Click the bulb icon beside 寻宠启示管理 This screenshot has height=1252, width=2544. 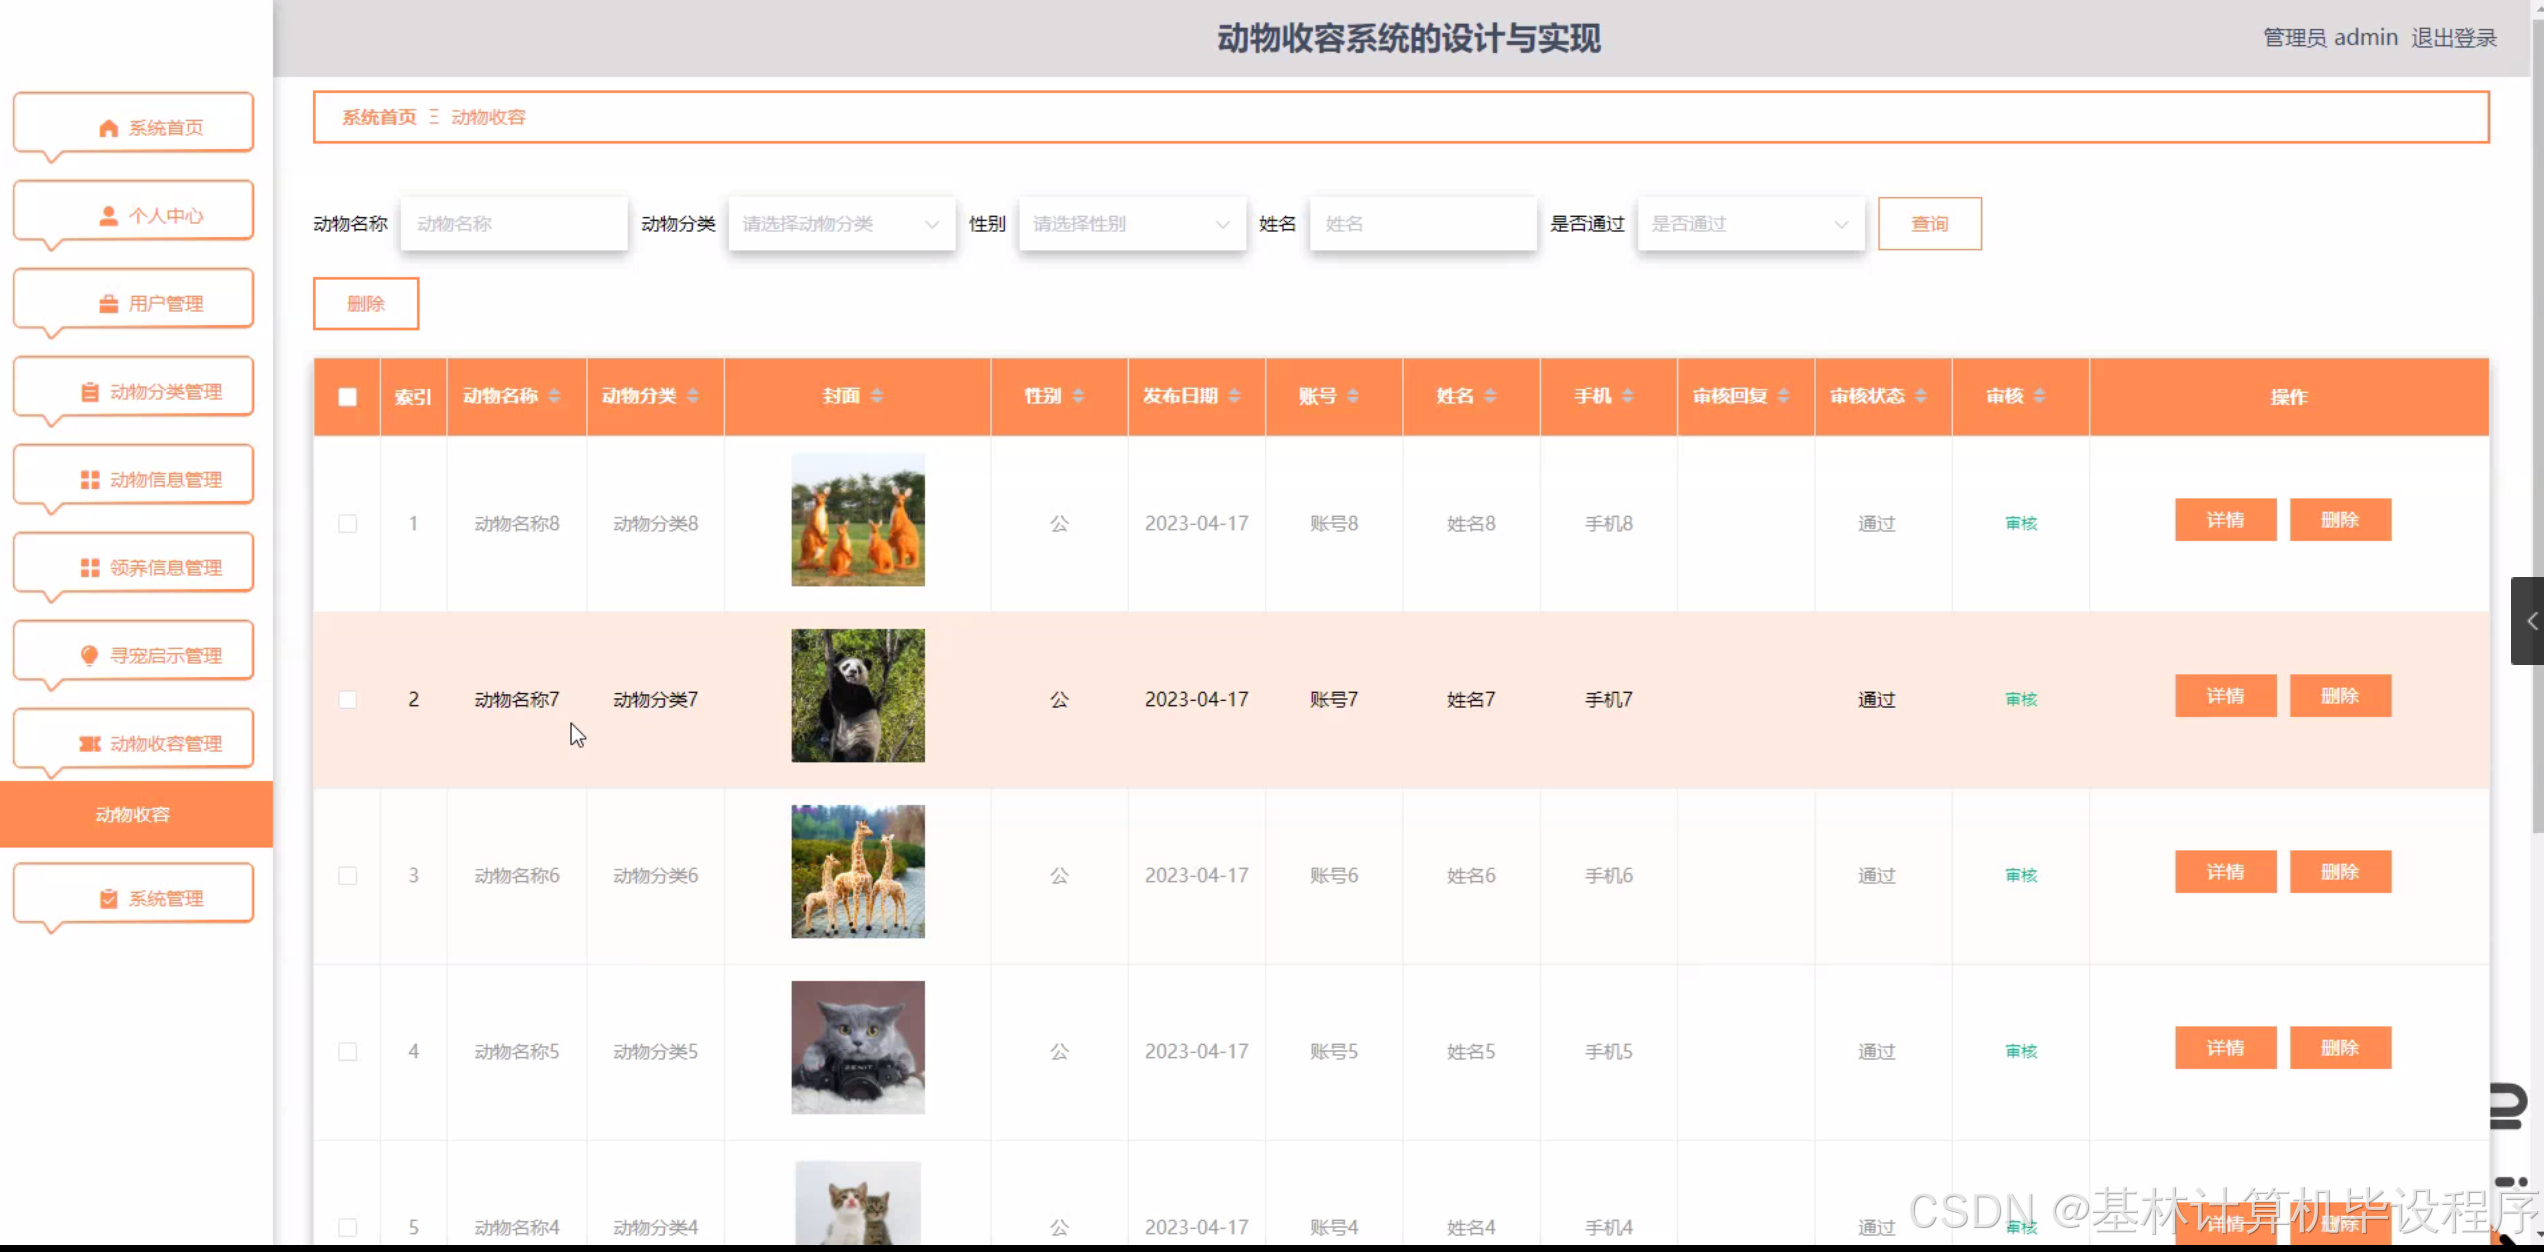click(x=90, y=656)
